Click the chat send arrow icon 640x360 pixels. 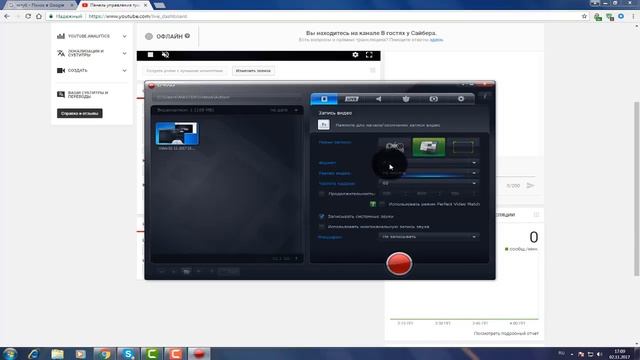(x=530, y=186)
